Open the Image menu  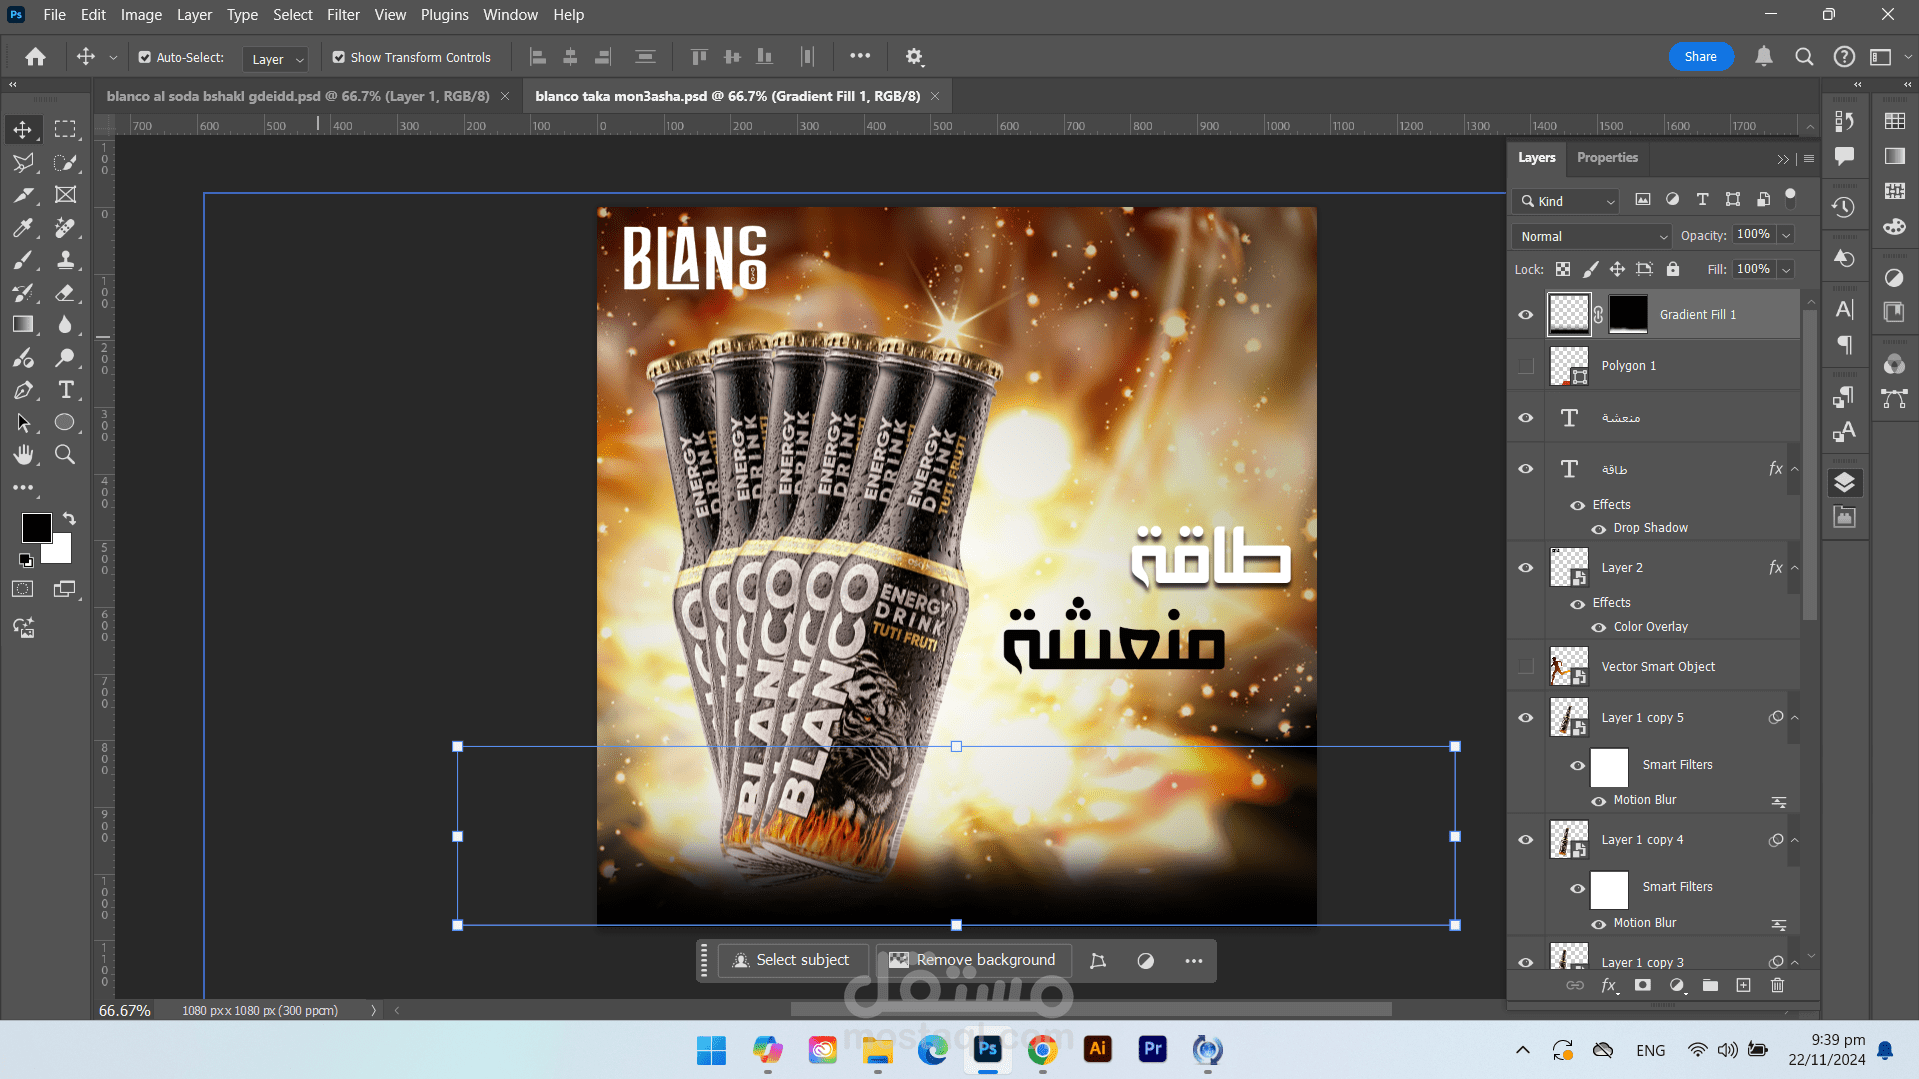click(141, 15)
